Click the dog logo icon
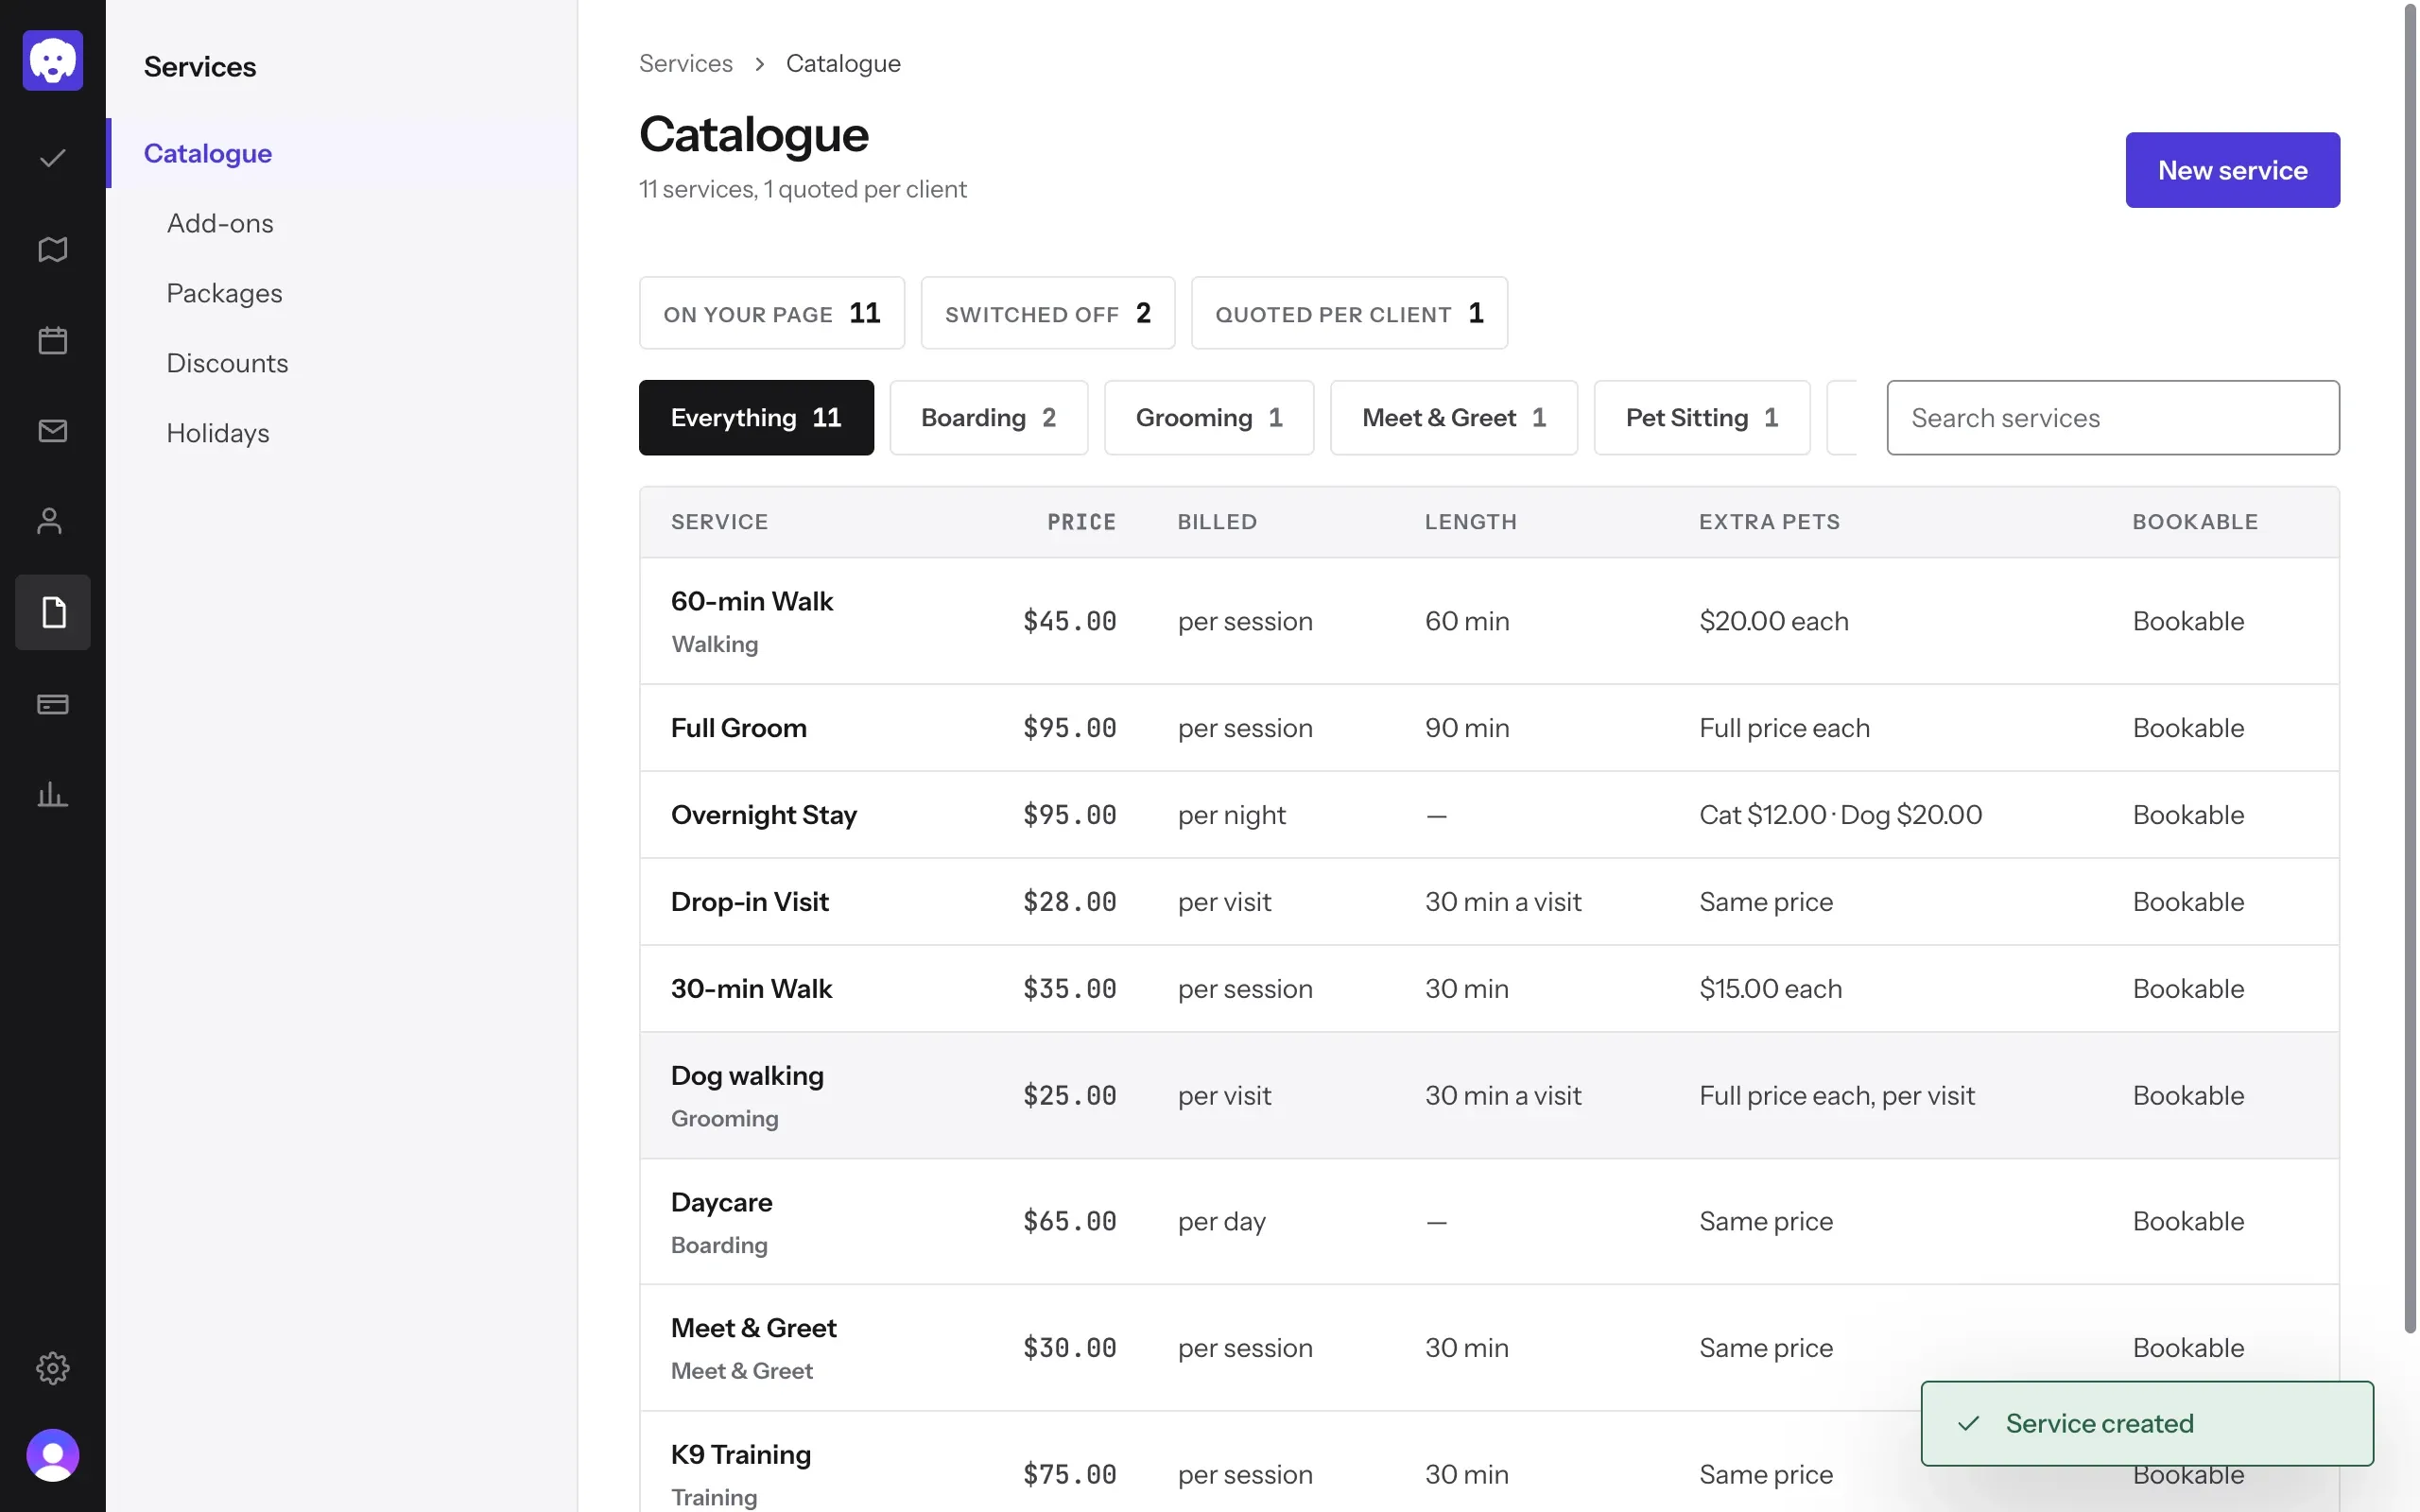 (x=53, y=60)
